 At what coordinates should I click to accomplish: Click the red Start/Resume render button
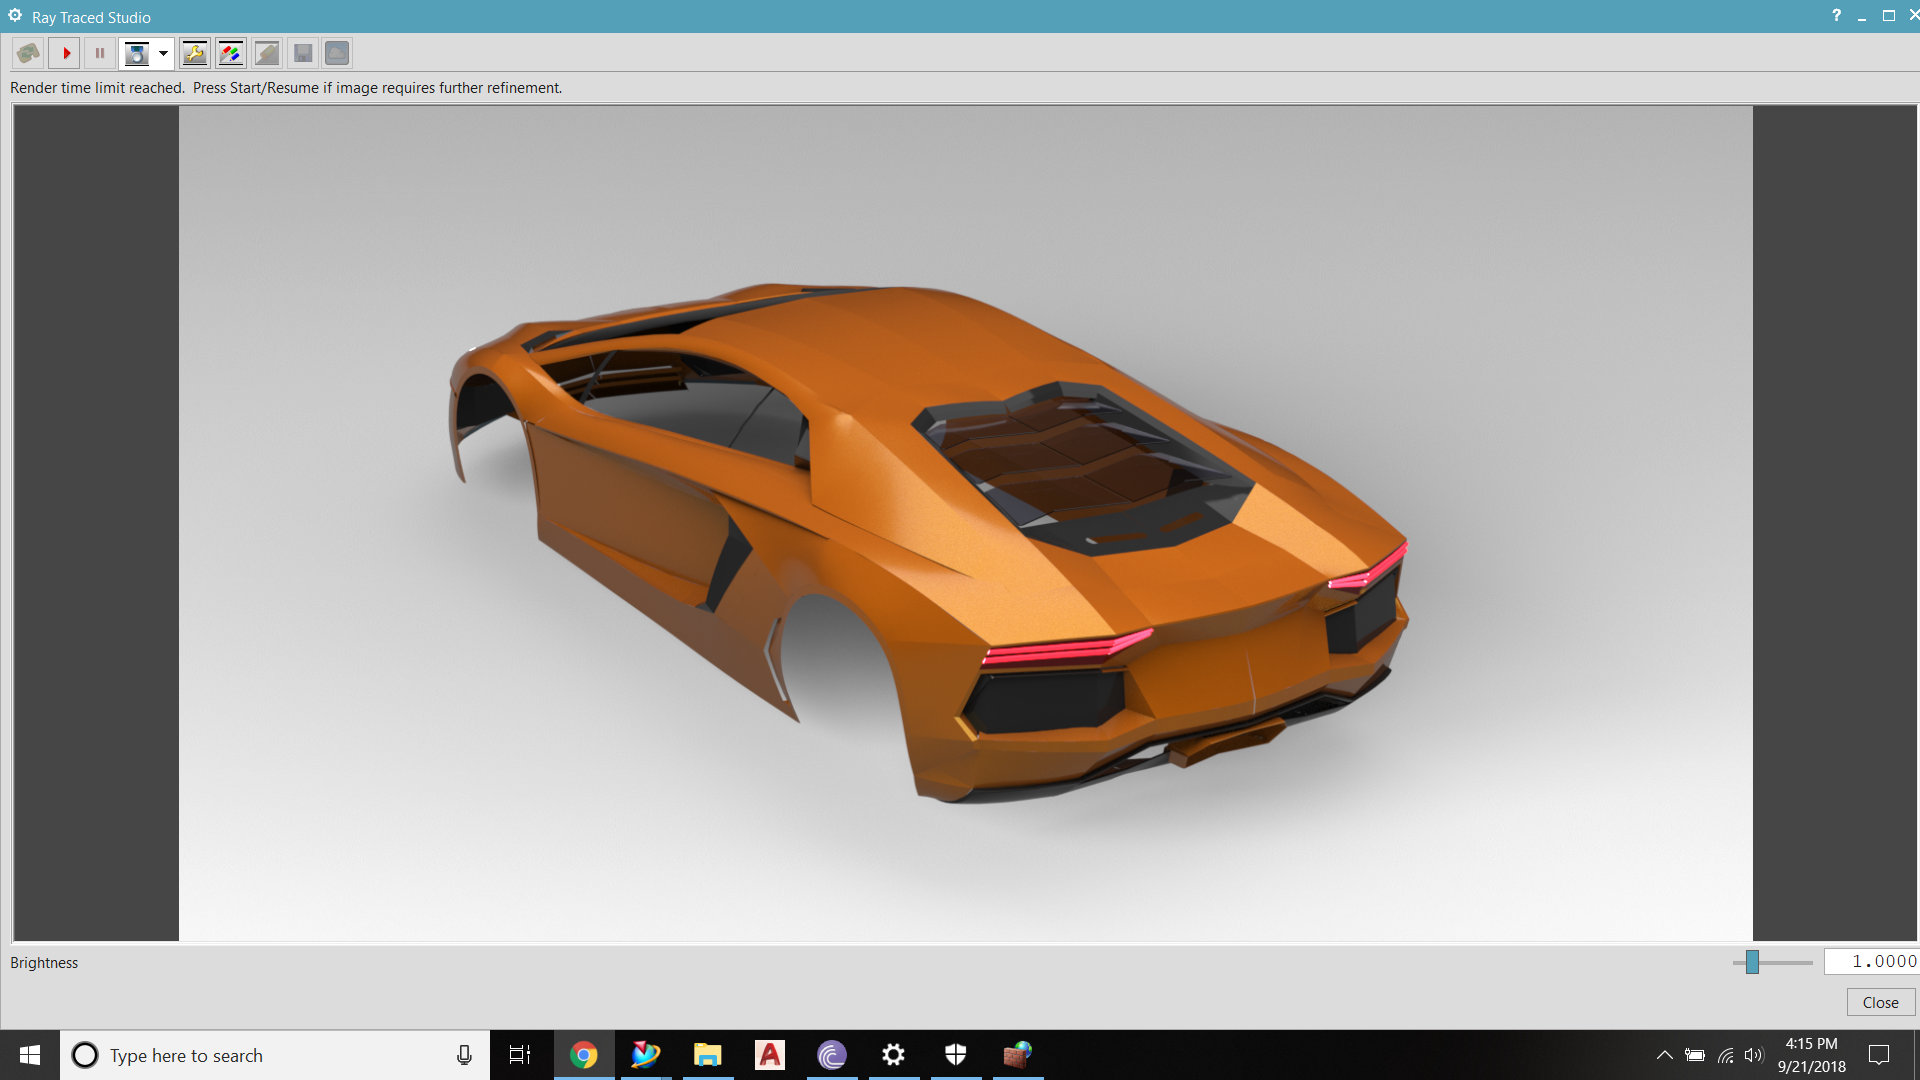(65, 53)
